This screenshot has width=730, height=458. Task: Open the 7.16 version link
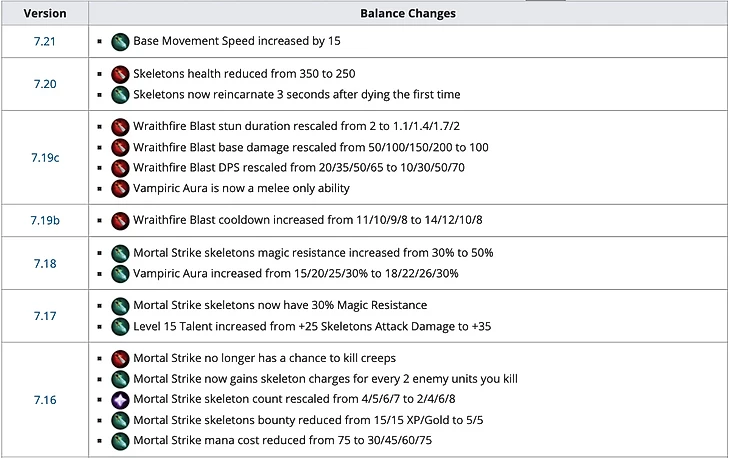point(45,399)
